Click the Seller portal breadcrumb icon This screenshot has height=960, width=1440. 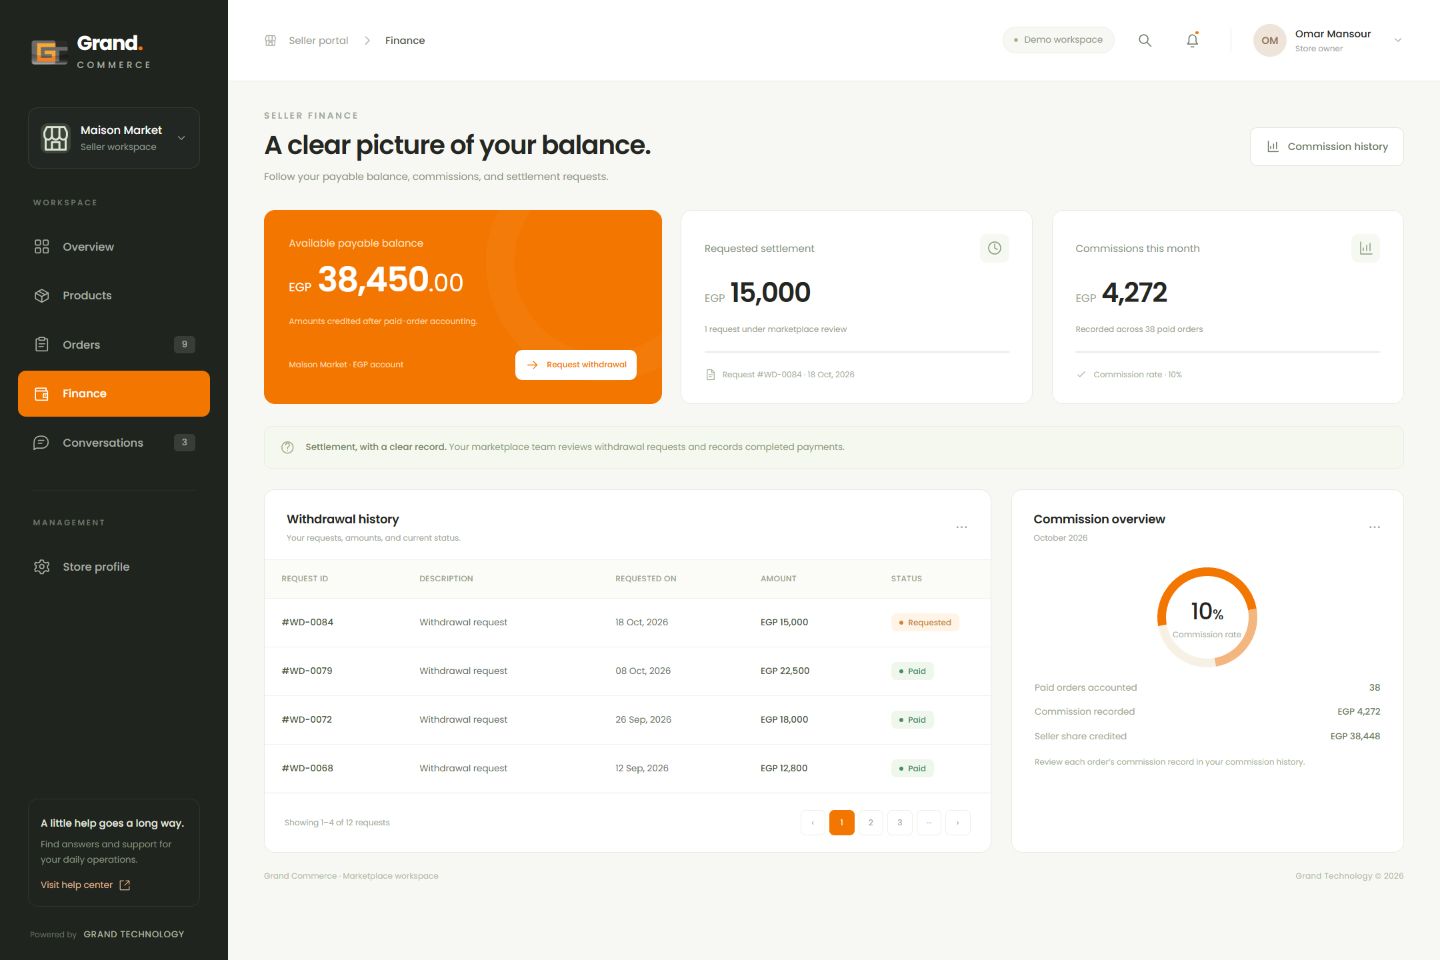coord(270,40)
